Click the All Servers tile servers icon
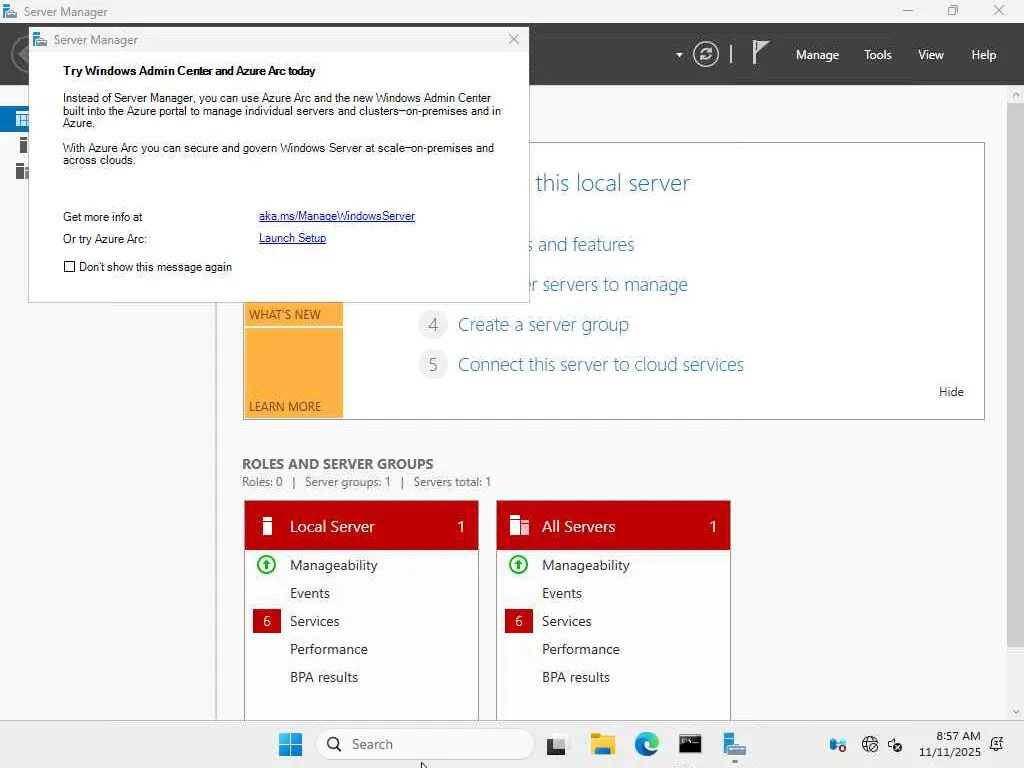 pos(519,526)
